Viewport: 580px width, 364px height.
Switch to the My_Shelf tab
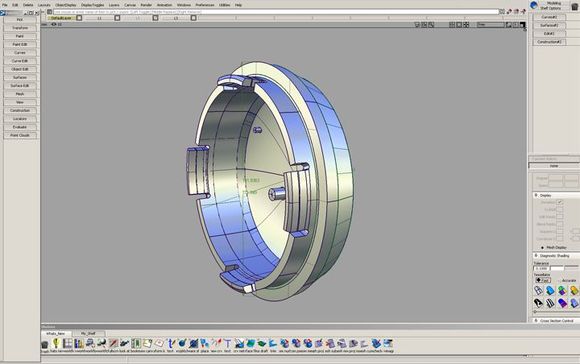pos(88,333)
